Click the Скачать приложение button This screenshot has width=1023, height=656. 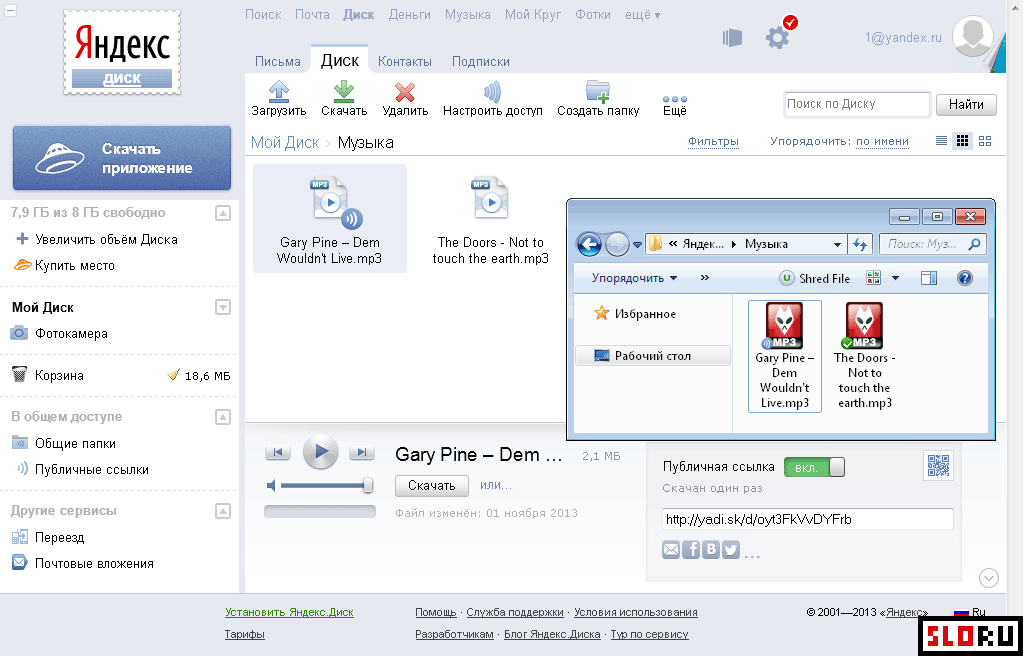[x=122, y=158]
